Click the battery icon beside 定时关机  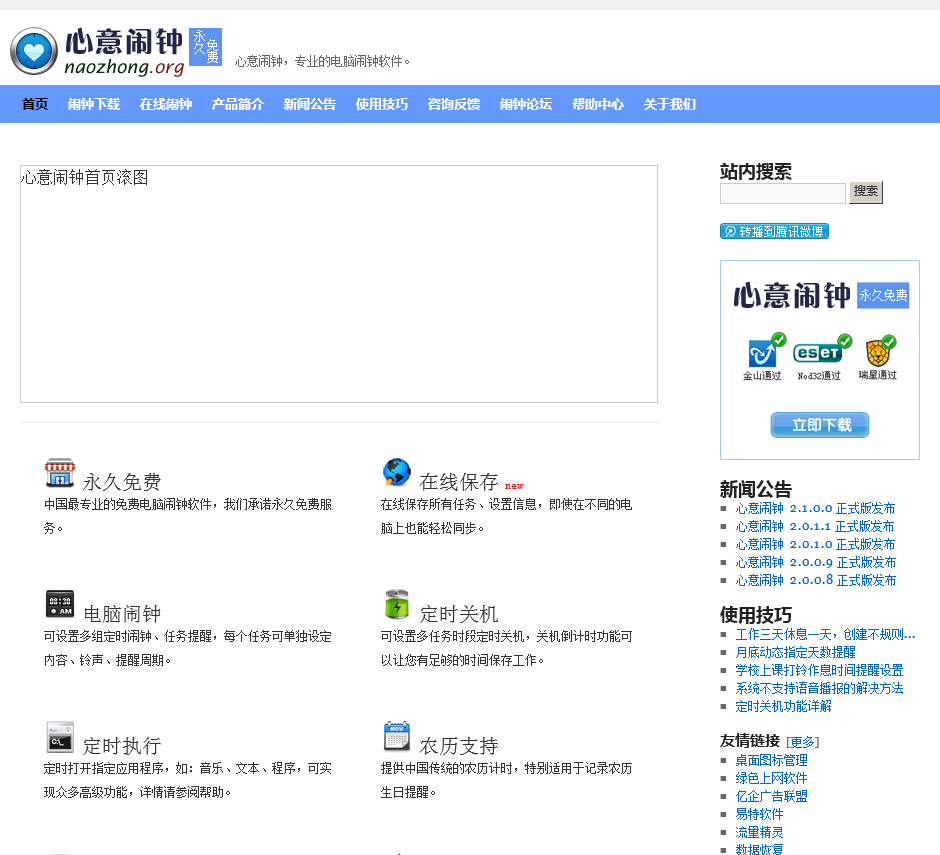click(x=397, y=604)
